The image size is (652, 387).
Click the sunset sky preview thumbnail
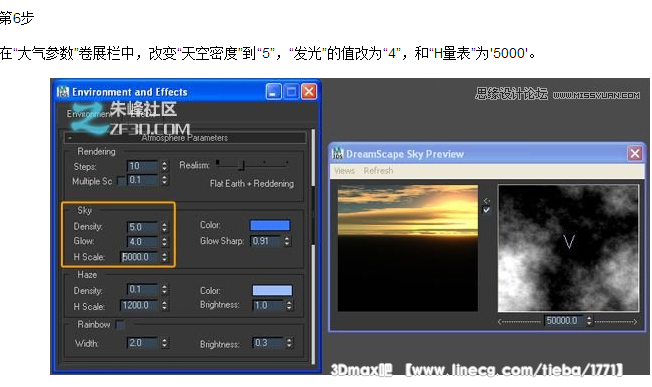(408, 248)
